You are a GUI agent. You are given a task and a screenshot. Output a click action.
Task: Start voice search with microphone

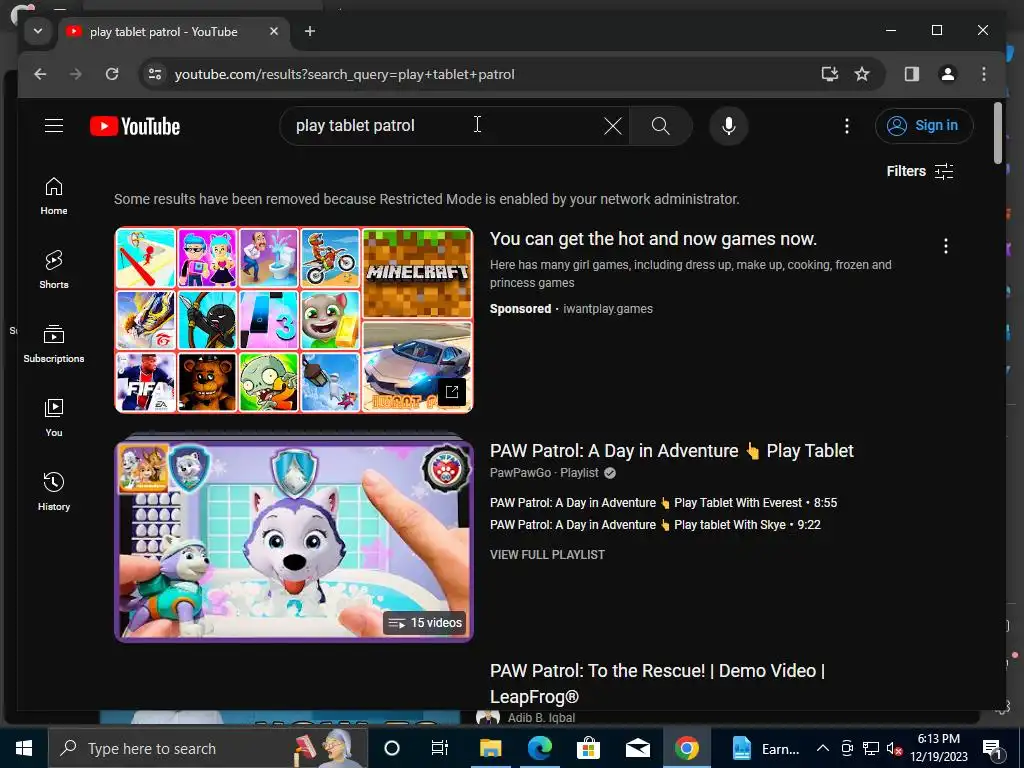729,126
